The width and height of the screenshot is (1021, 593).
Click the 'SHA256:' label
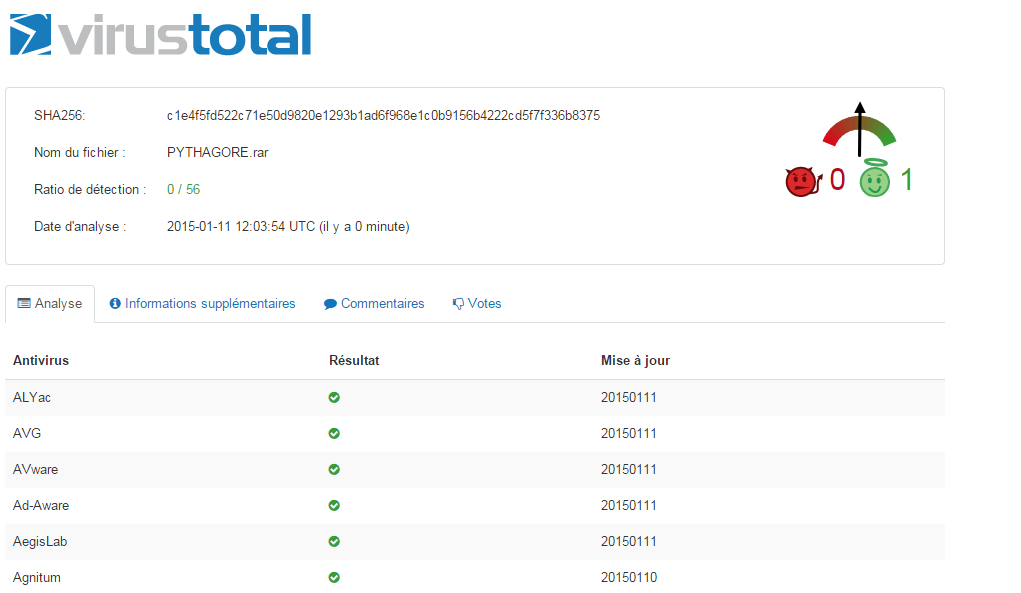tap(59, 116)
